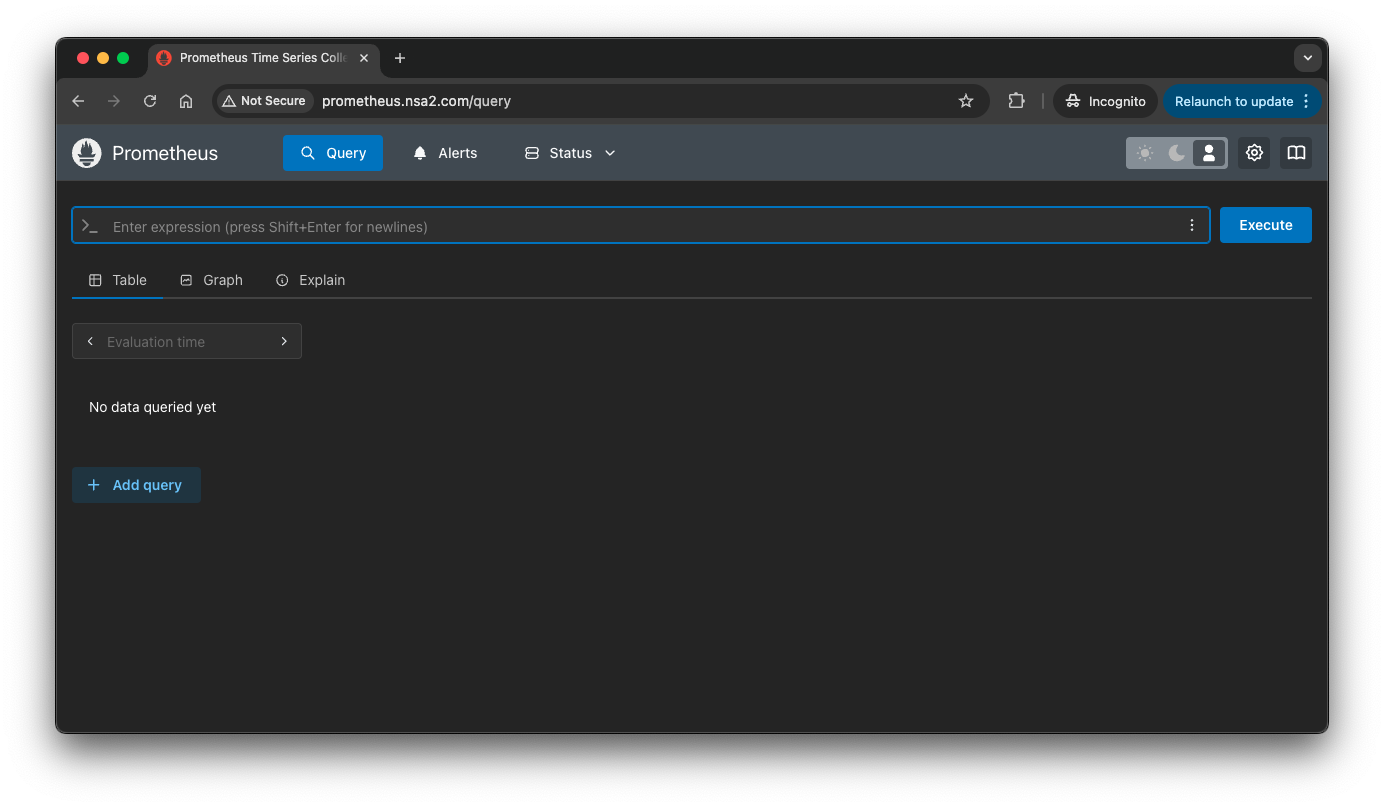Screen dimensions: 1384x807
Task: Switch to light theme sun icon
Action: tap(1145, 153)
